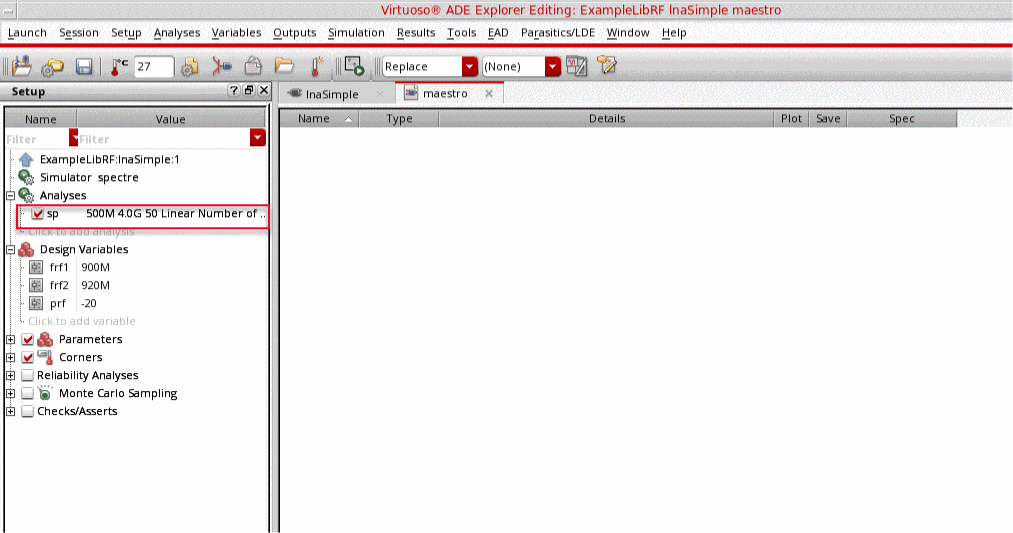Enable the Reliability Analyses checkbox

click(x=27, y=375)
